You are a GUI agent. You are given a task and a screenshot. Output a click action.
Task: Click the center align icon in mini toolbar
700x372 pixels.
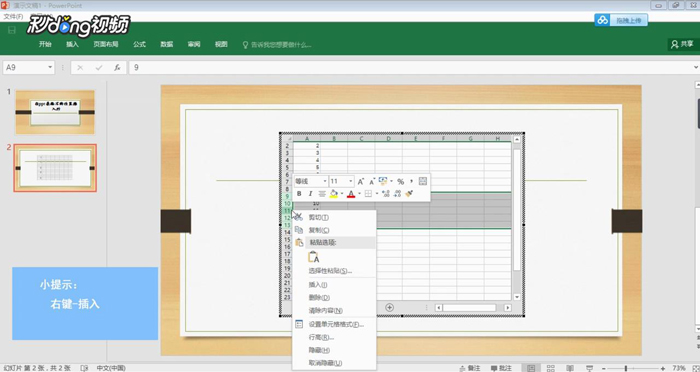pyautogui.click(x=322, y=194)
